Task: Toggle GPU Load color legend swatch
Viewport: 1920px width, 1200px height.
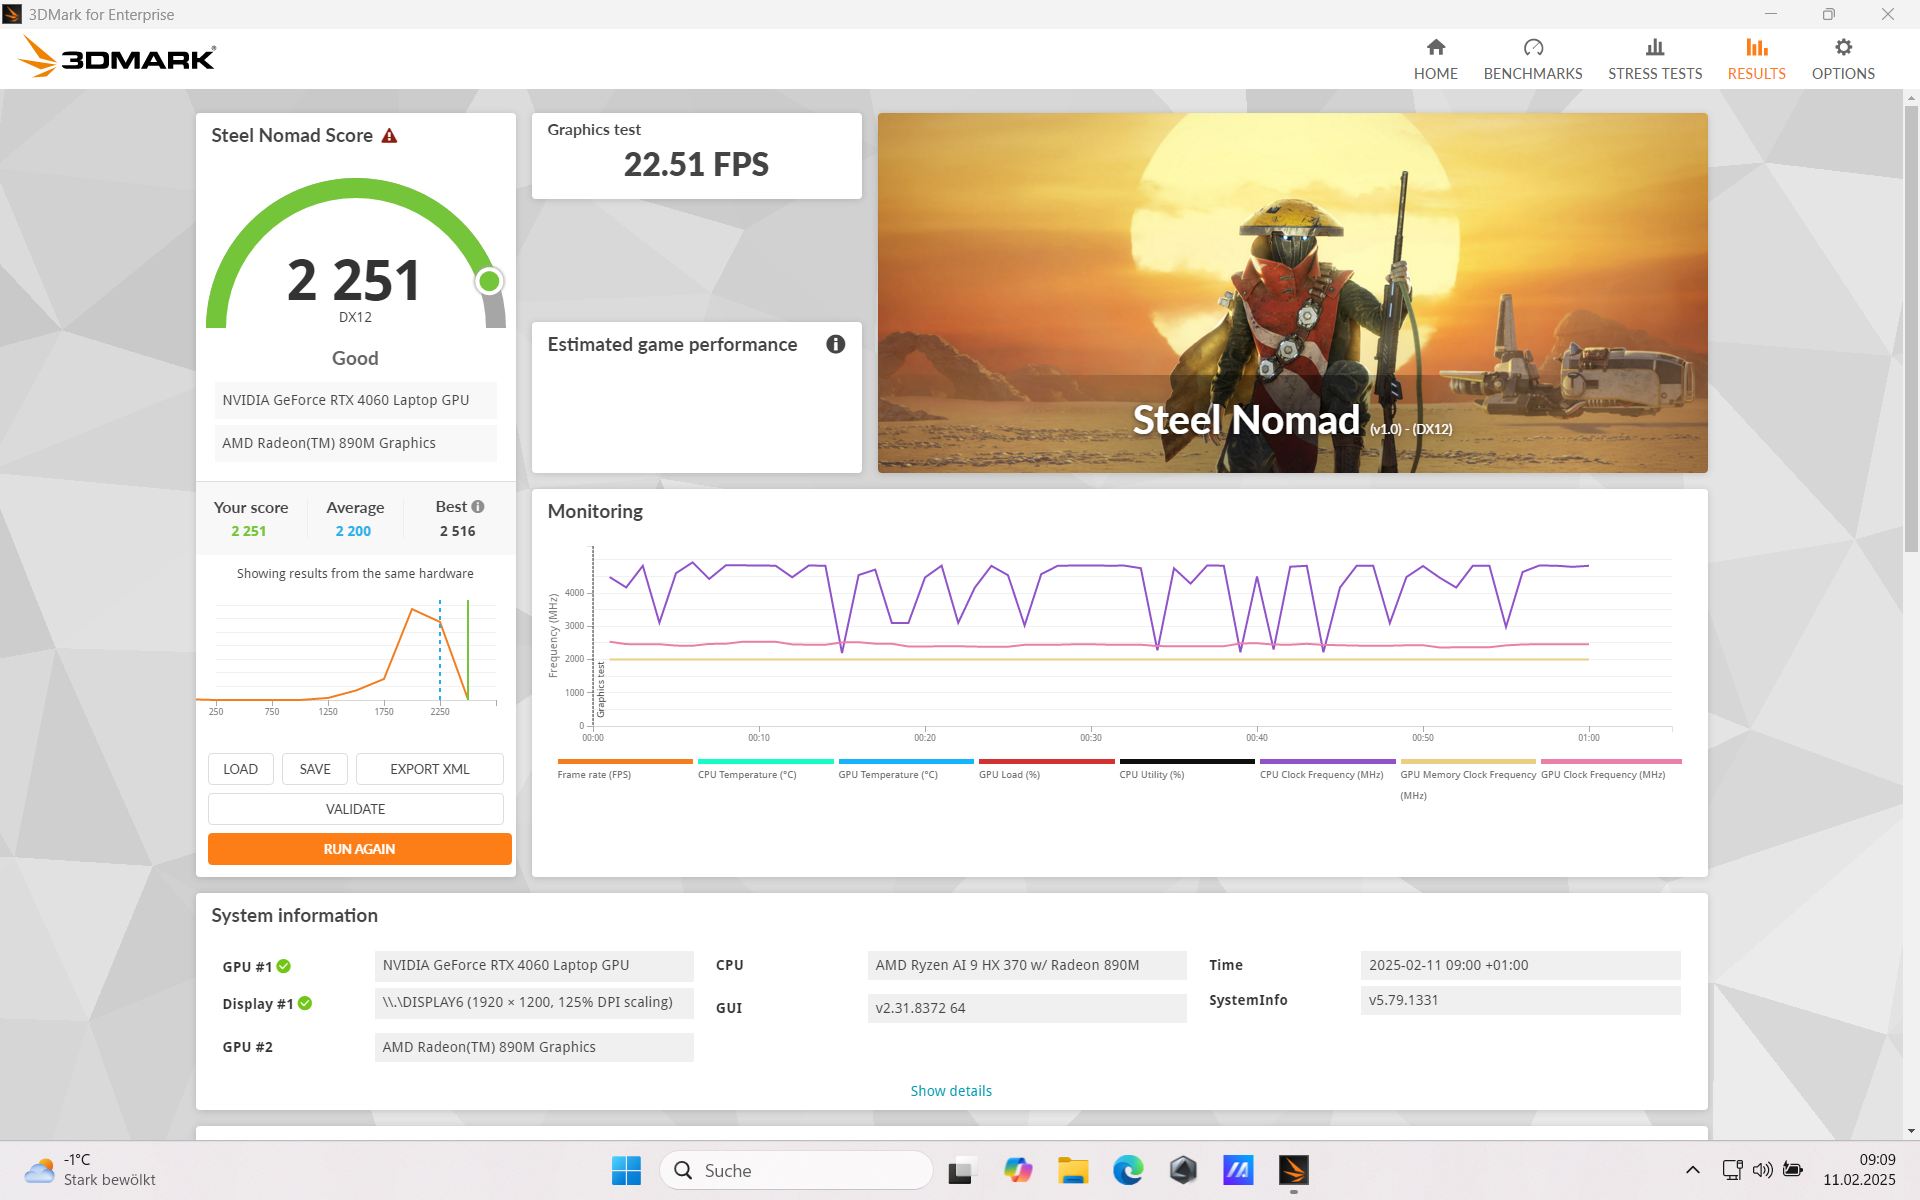Action: (x=1046, y=761)
